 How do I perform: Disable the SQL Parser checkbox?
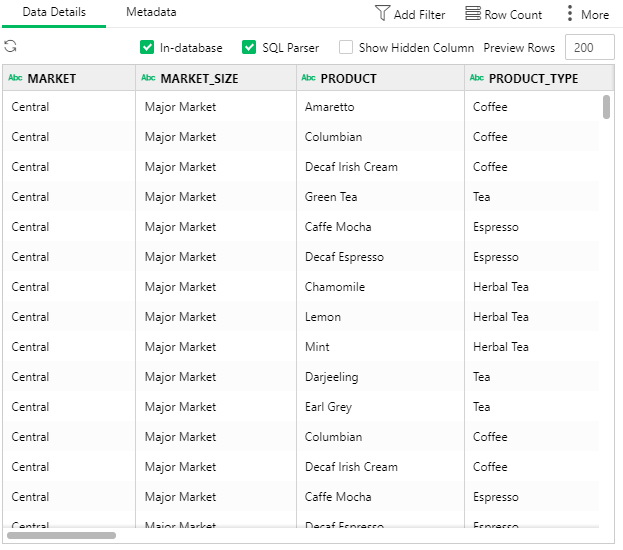[249, 47]
